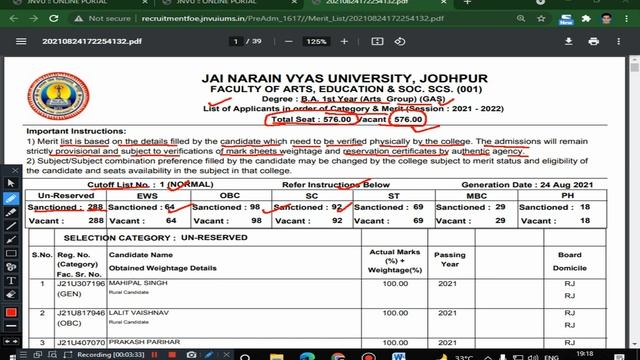
Task: Select the rectangle shape tool
Action: [x=11, y=253]
